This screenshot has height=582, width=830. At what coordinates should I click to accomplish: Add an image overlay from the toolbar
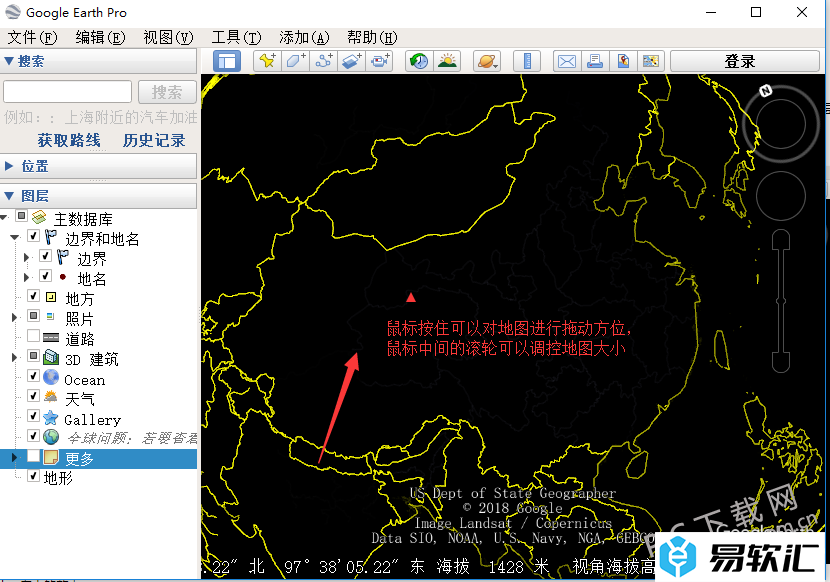[351, 61]
